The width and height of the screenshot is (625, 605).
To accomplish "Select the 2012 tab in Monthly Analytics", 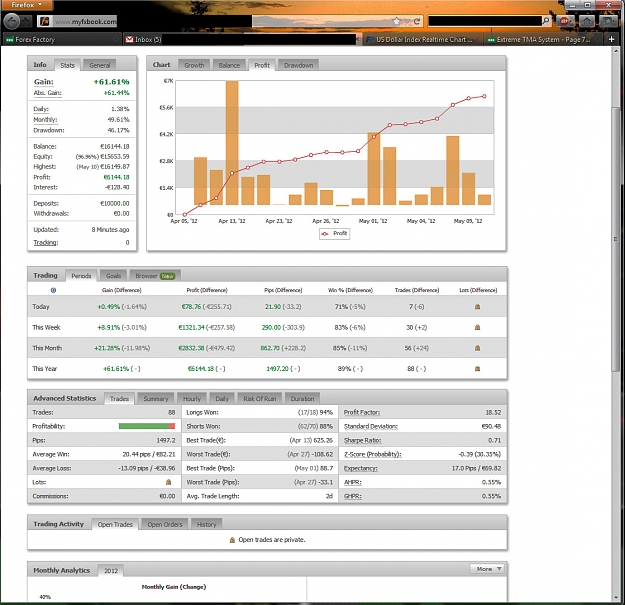I will [x=111, y=570].
